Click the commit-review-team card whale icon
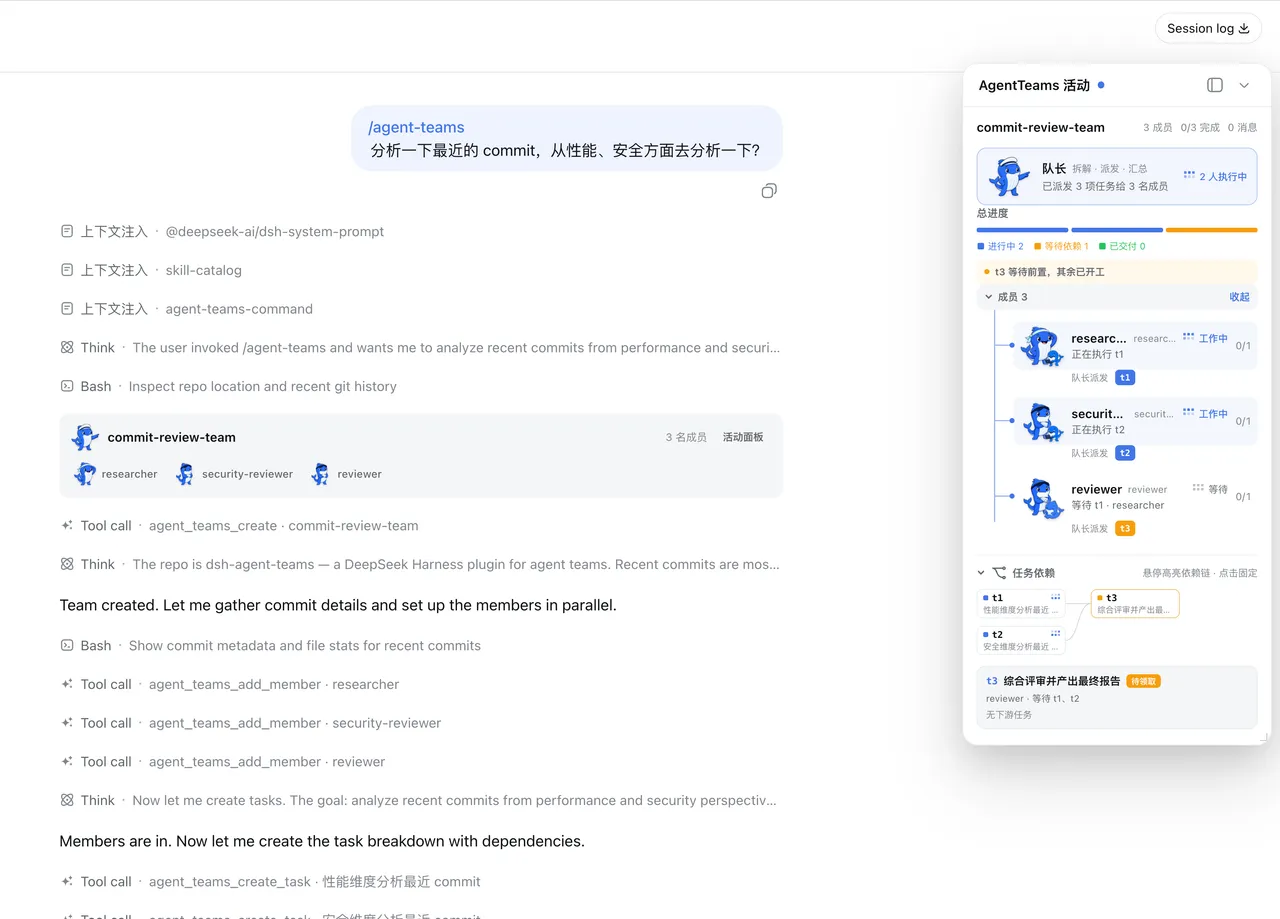 pos(85,437)
